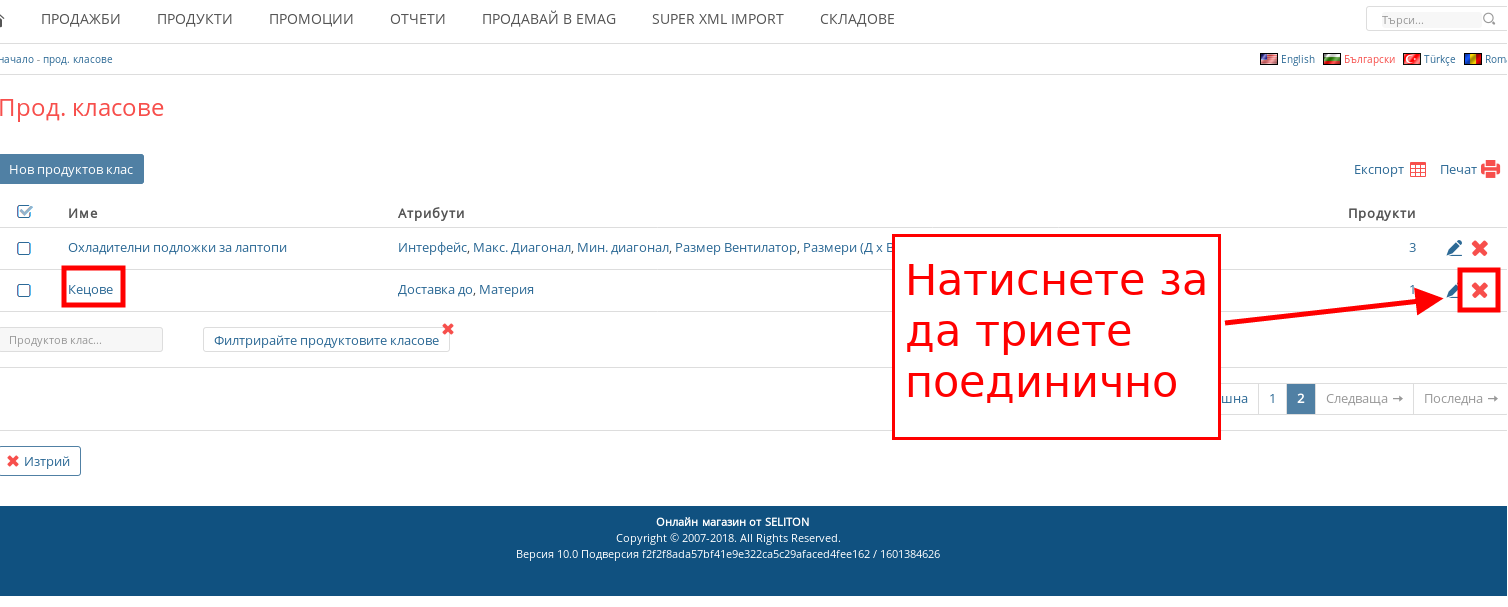This screenshot has height=607, width=1508.
Task: Go to page 1 in pagination
Action: tap(1272, 398)
